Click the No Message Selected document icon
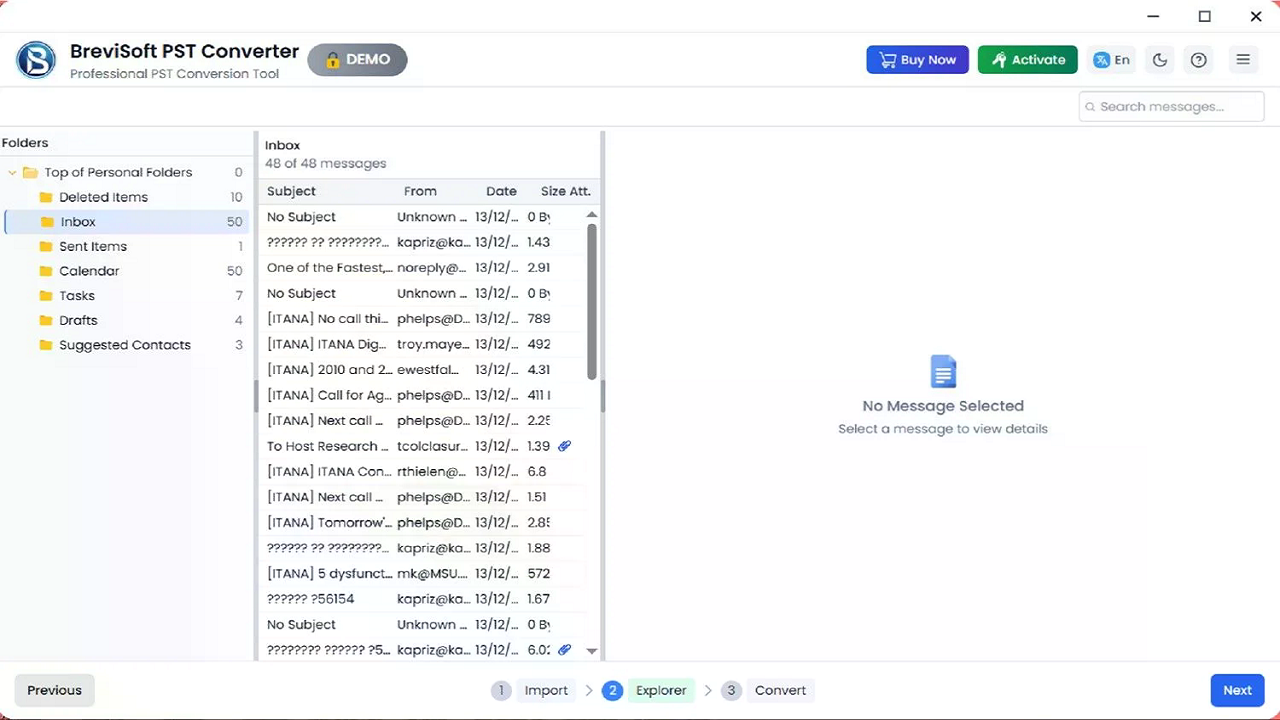The height and width of the screenshot is (720, 1280). click(x=943, y=371)
